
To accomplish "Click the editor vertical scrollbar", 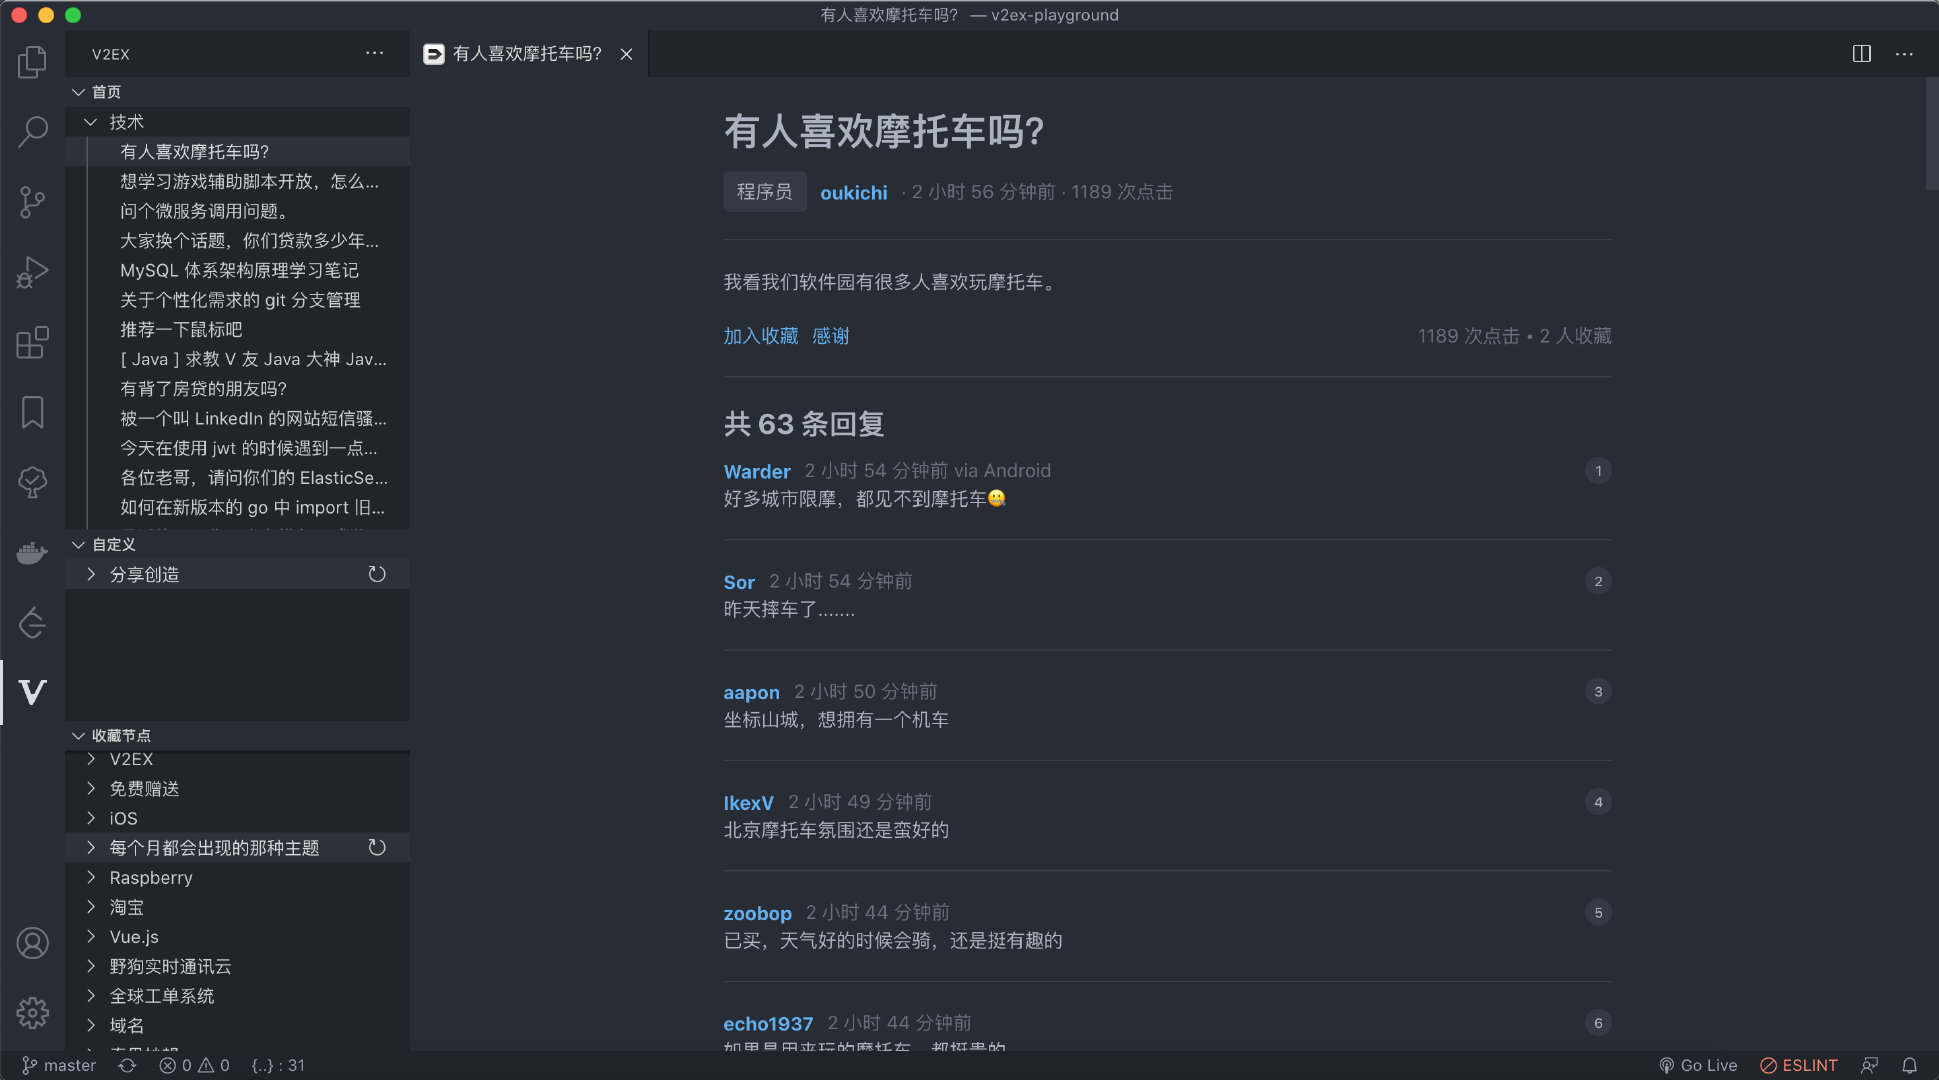I will [x=1930, y=135].
